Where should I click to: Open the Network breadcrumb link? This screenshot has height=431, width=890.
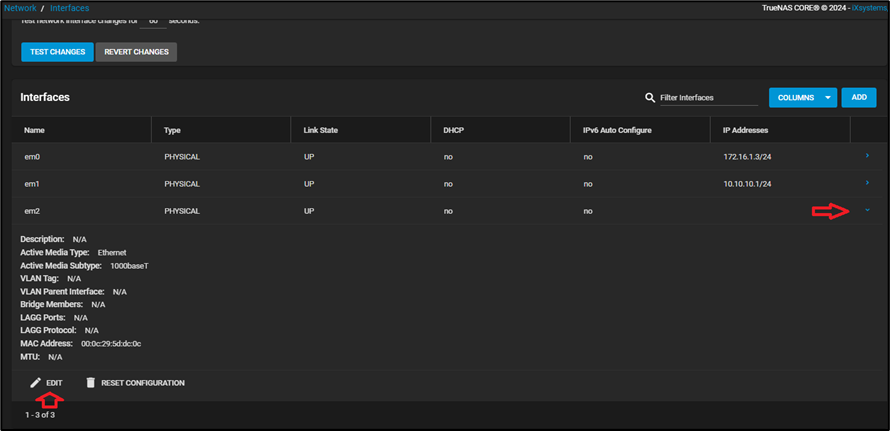(20, 8)
